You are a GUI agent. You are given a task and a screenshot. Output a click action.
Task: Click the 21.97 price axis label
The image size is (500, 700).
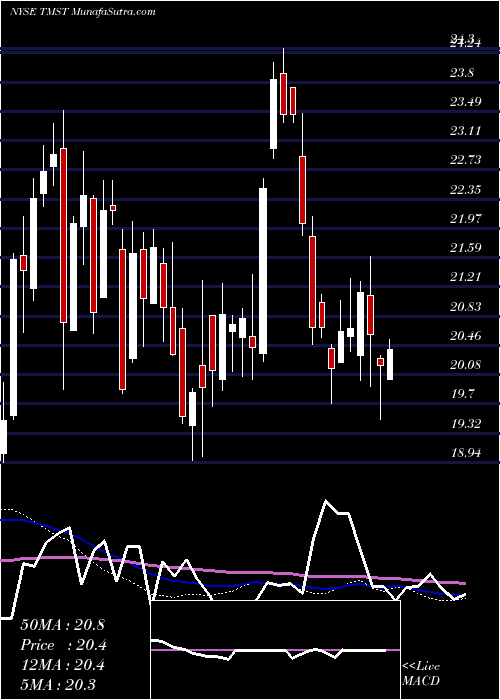(x=465, y=218)
